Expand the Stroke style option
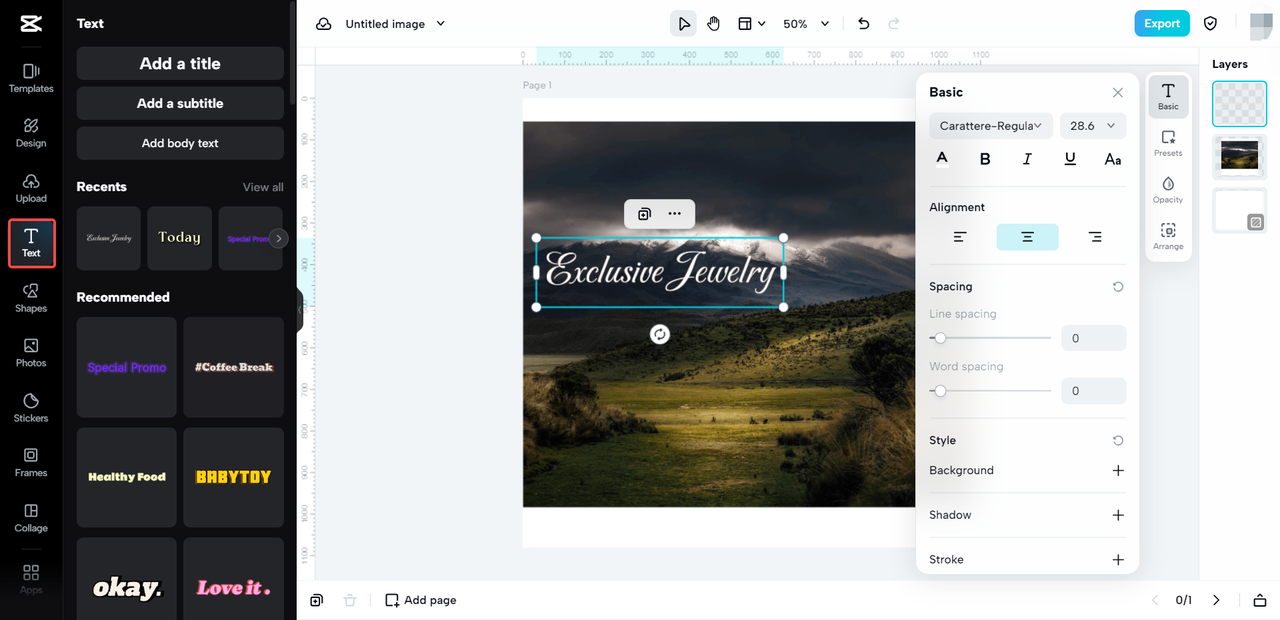 [x=1118, y=560]
